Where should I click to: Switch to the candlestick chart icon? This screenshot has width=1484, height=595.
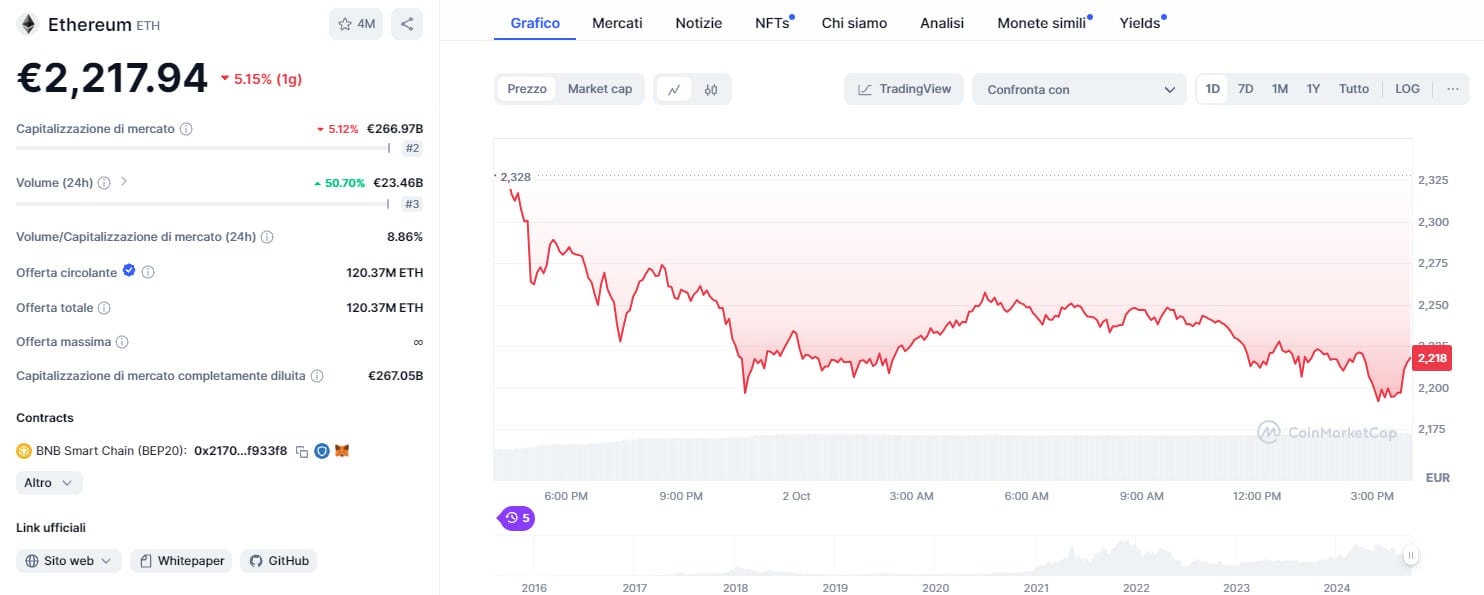click(711, 89)
